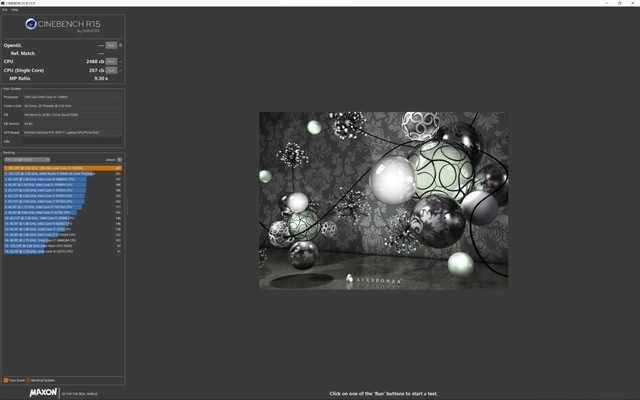Select the top orange ranking entry
This screenshot has height=400, width=640.
(x=62, y=167)
